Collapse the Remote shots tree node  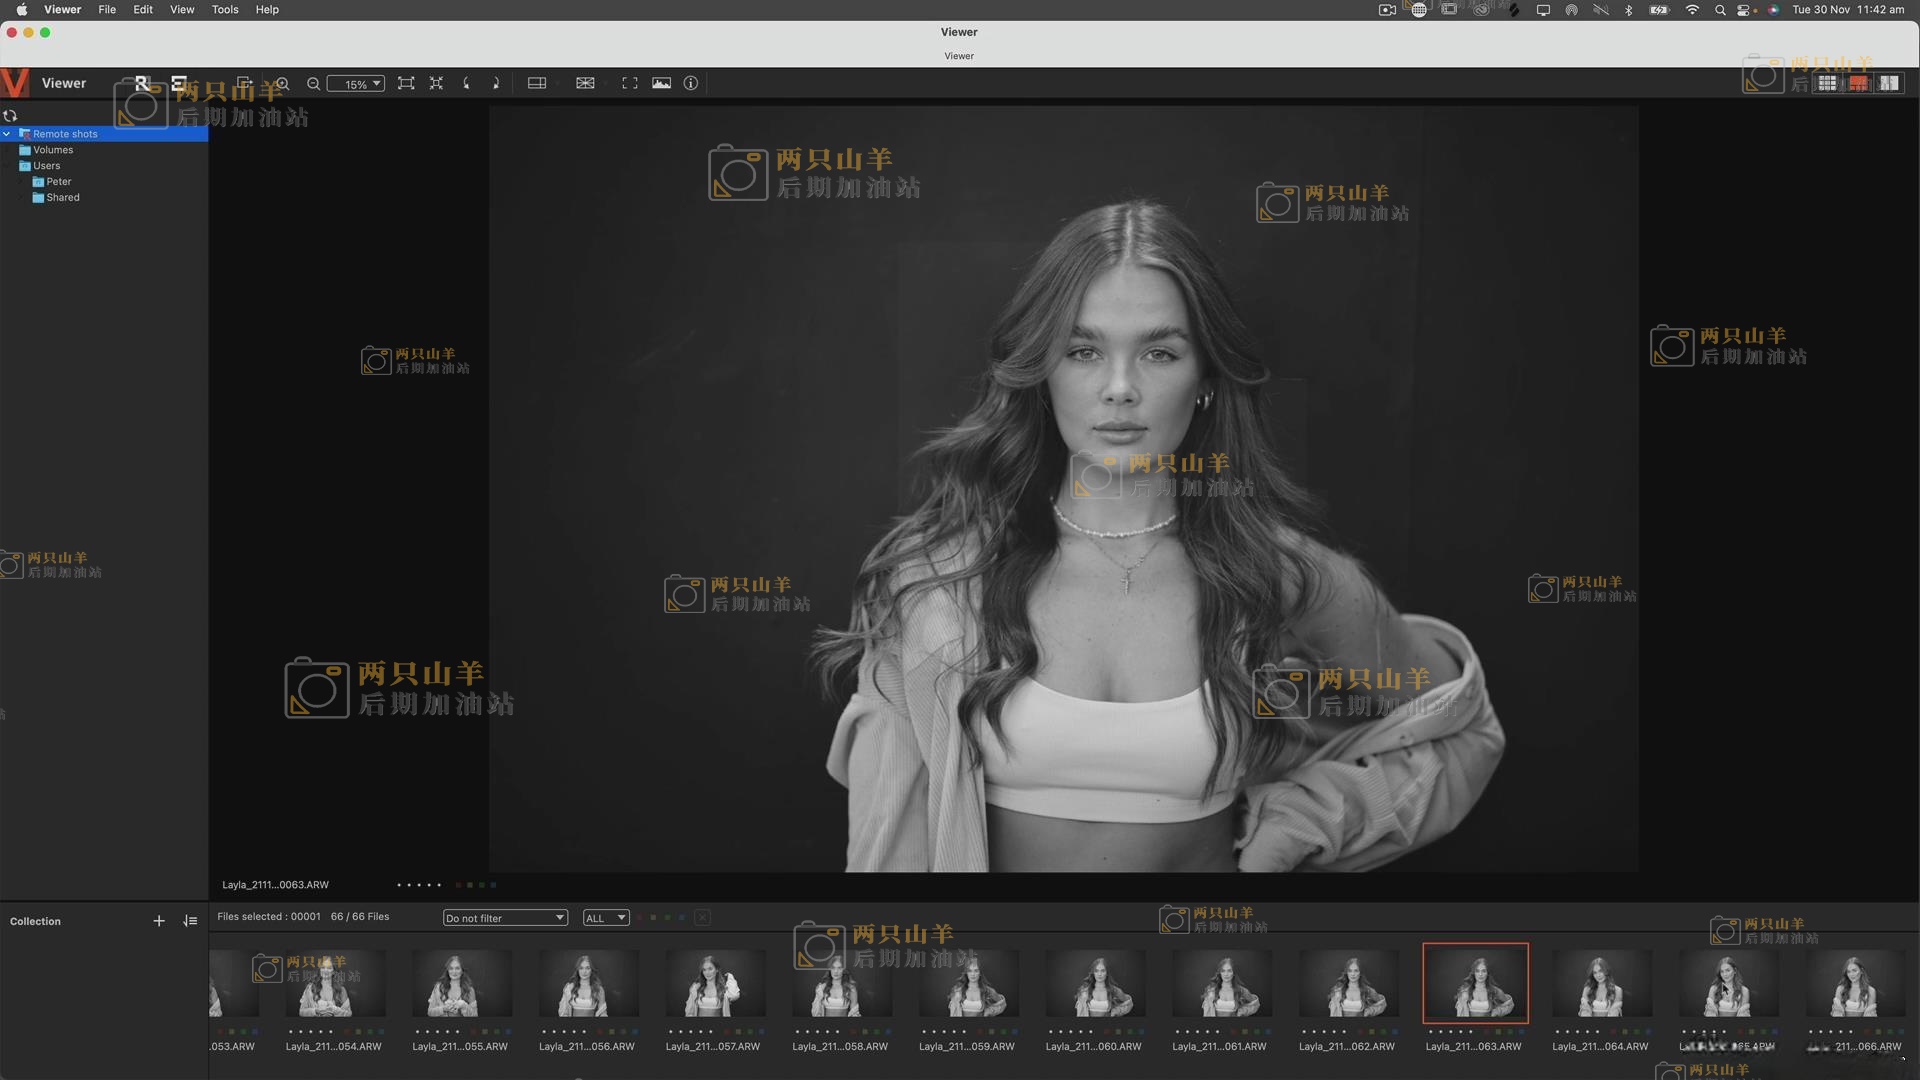[x=7, y=134]
